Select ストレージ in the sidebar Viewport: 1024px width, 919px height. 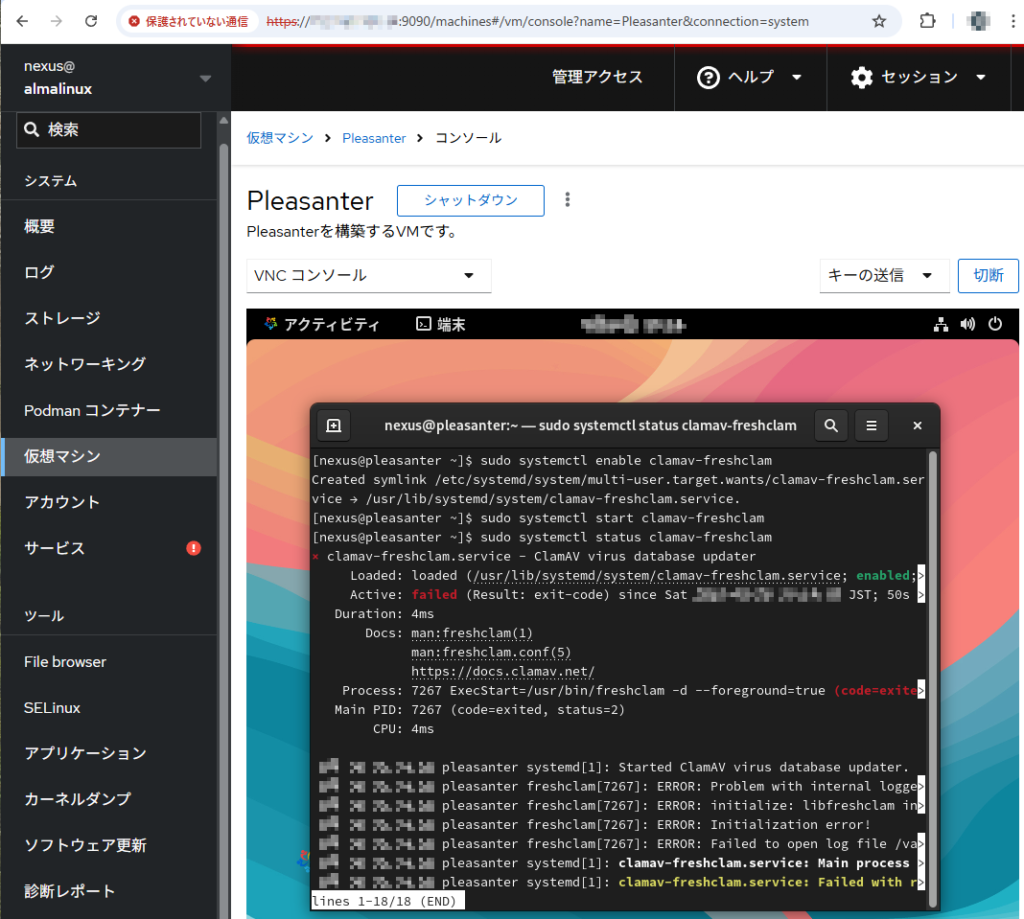62,318
